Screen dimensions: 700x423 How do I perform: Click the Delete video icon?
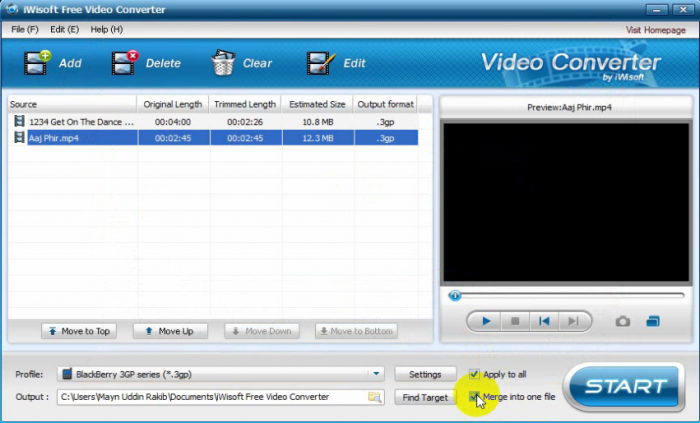[125, 62]
